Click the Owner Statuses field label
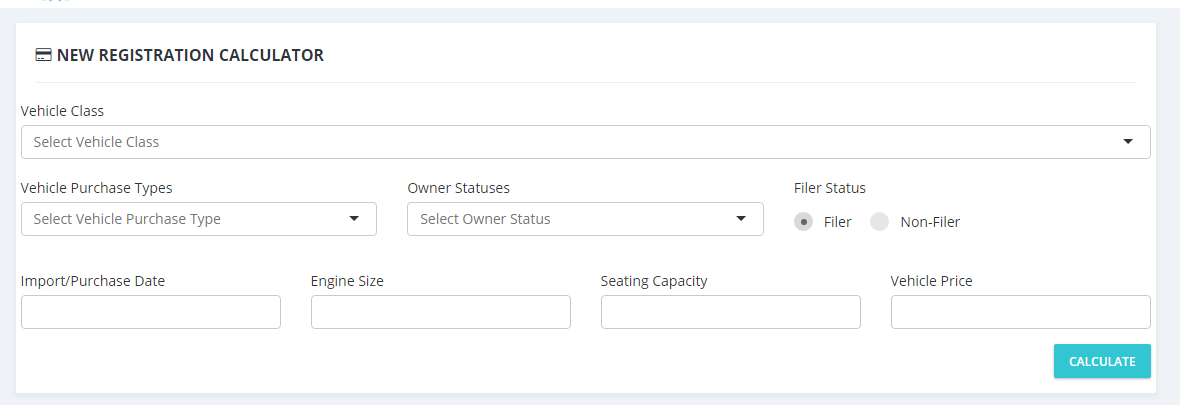Viewport: 1180px width, 405px height. click(458, 187)
